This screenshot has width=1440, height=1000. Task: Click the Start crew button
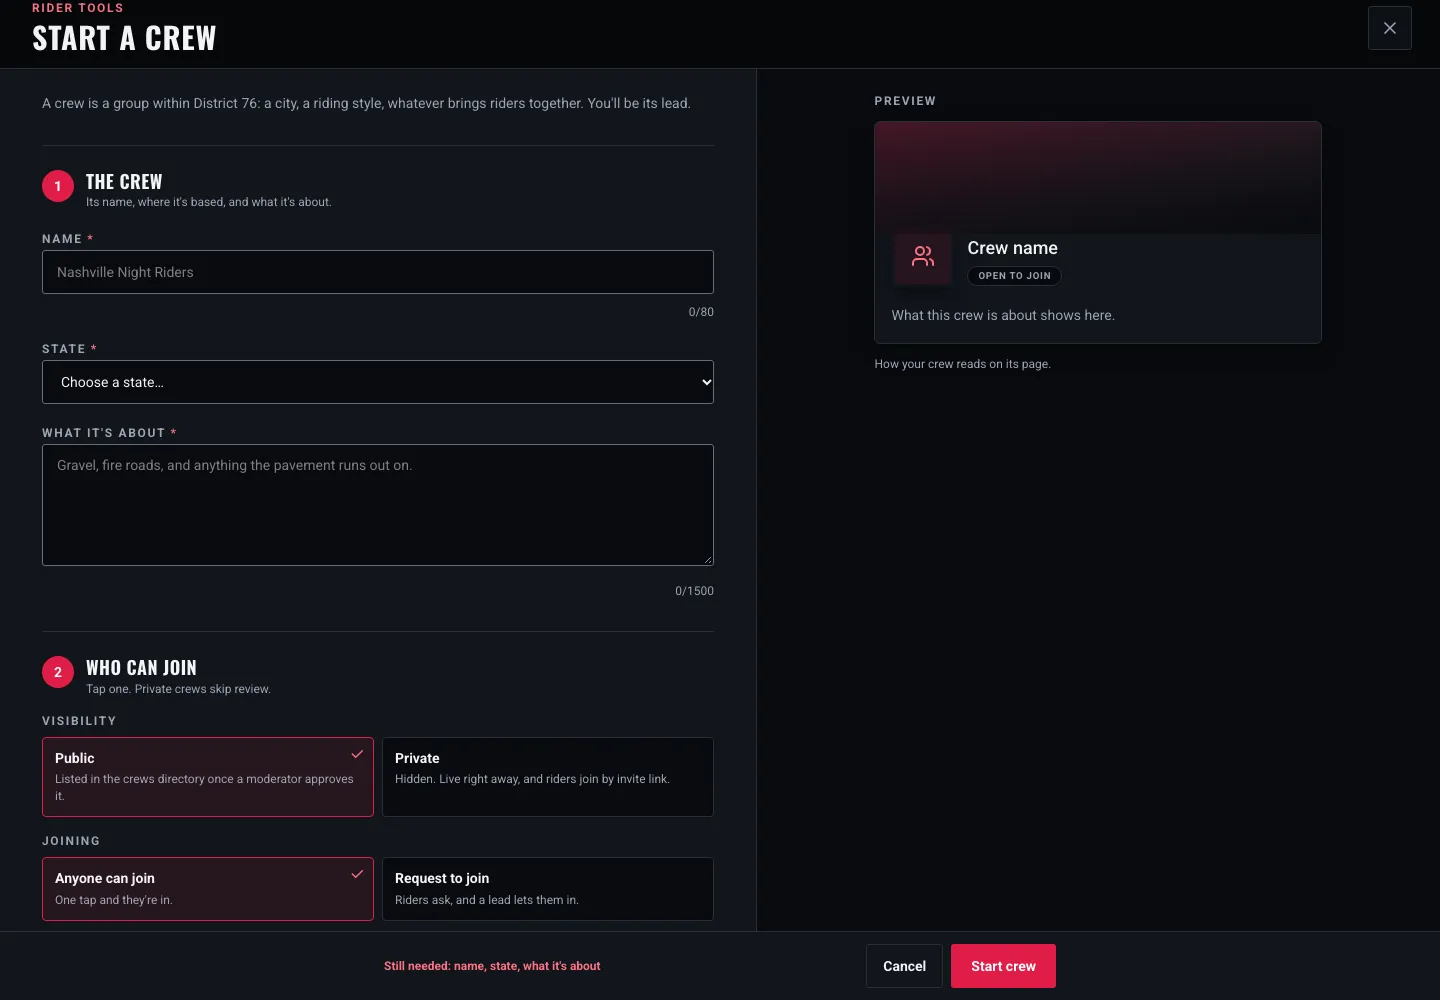(x=1003, y=966)
